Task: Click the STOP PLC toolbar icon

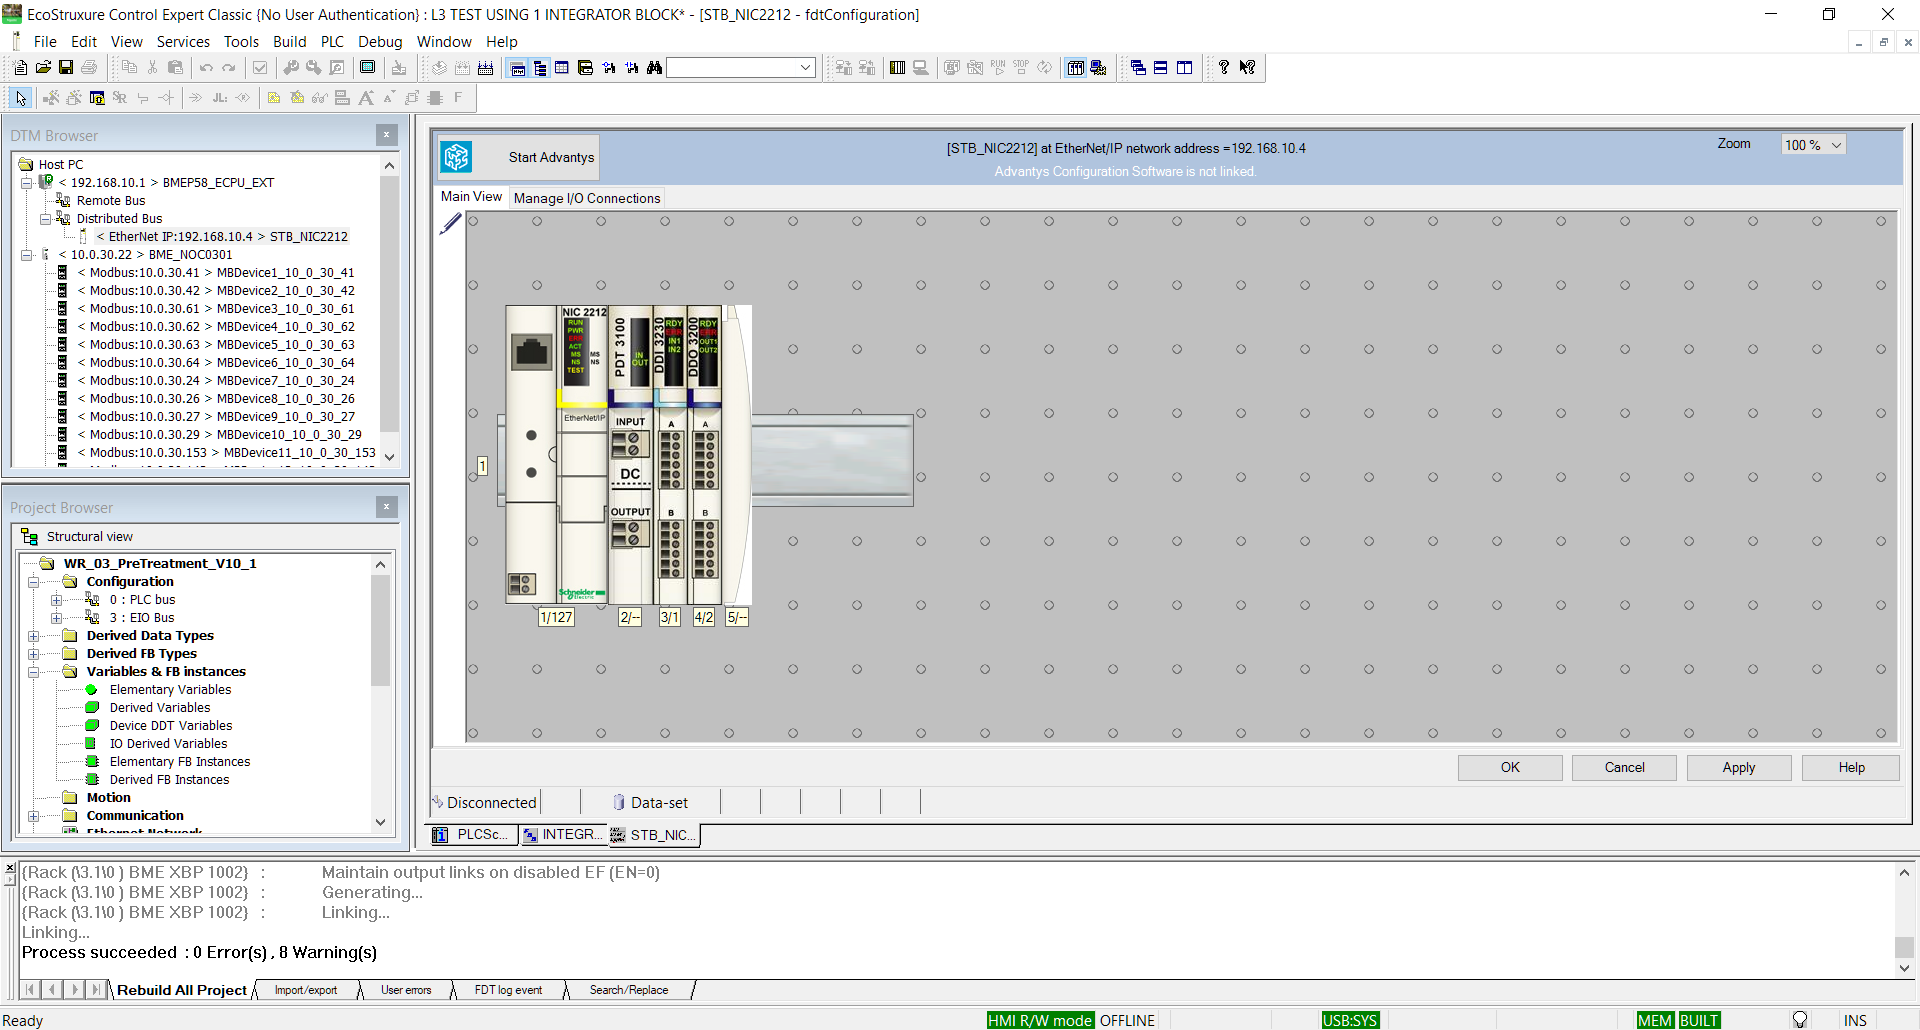Action: click(1021, 68)
